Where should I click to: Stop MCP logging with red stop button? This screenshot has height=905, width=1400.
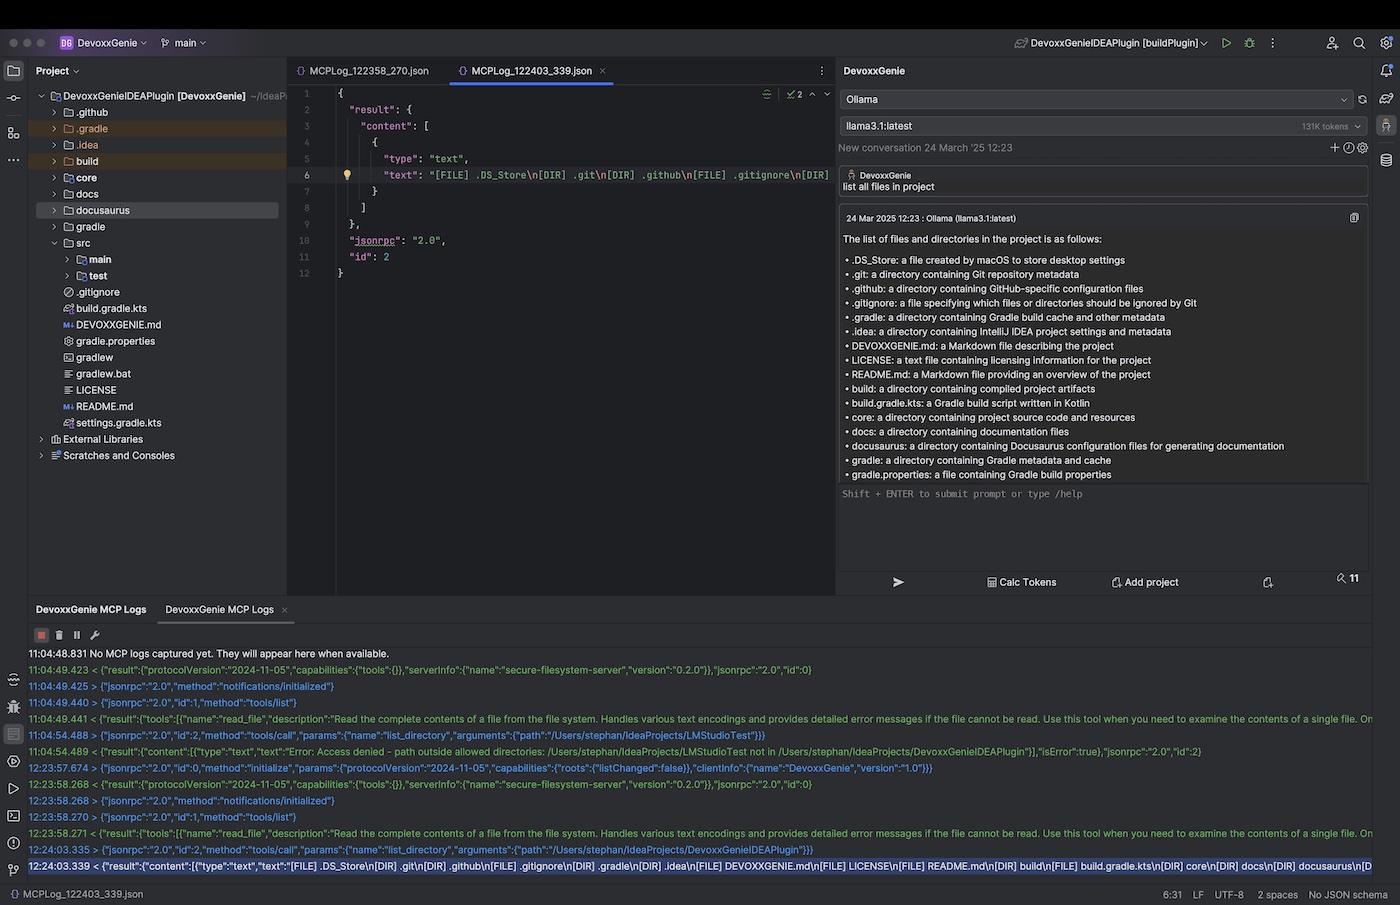(41, 635)
